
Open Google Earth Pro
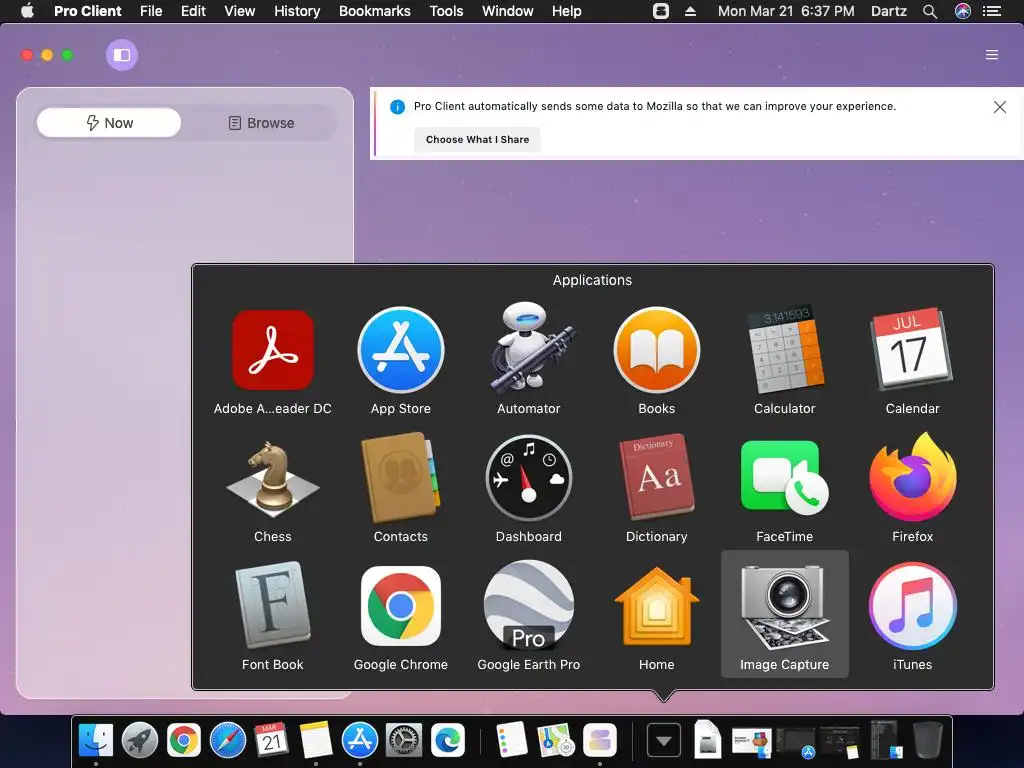tap(529, 605)
